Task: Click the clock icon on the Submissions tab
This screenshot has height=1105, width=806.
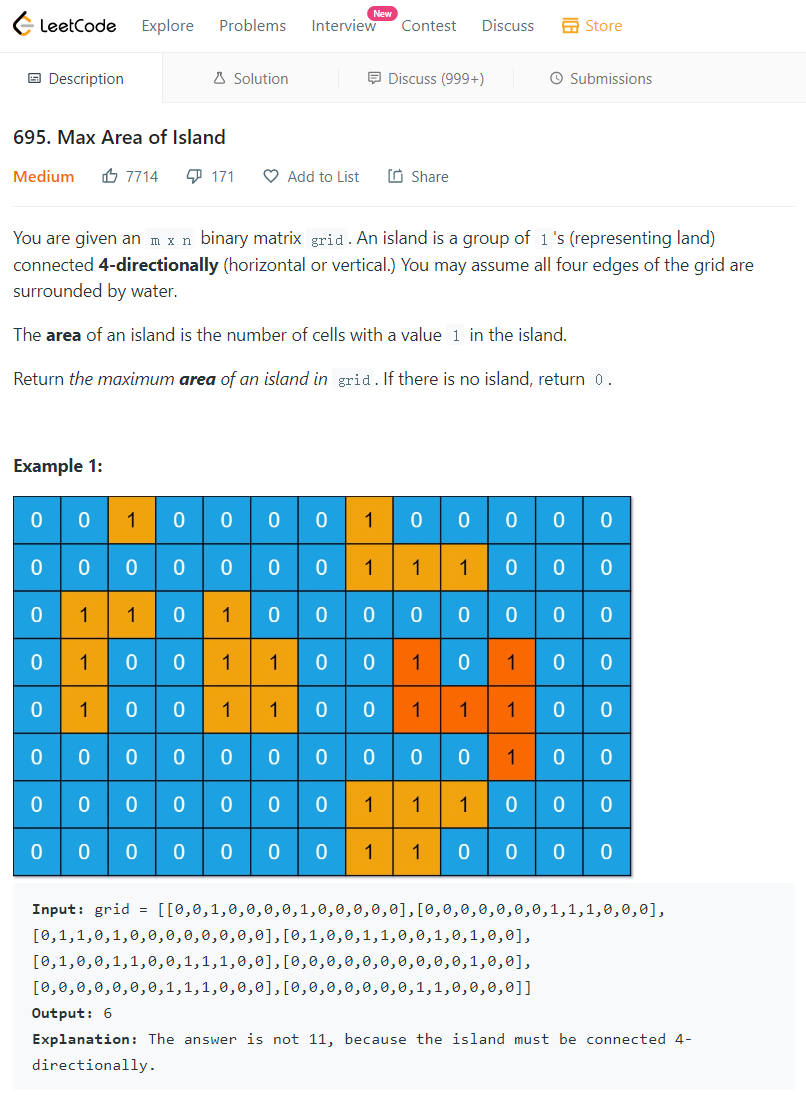Action: 555,77
